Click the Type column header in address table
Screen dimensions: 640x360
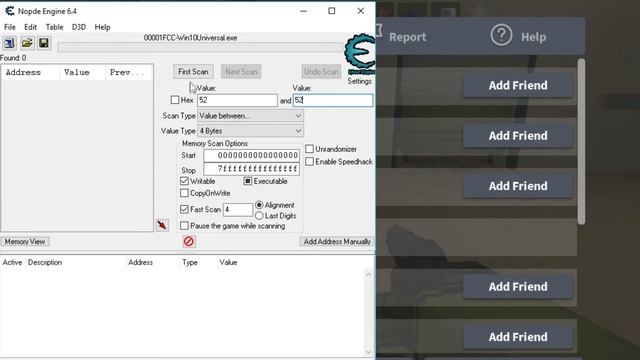190,262
